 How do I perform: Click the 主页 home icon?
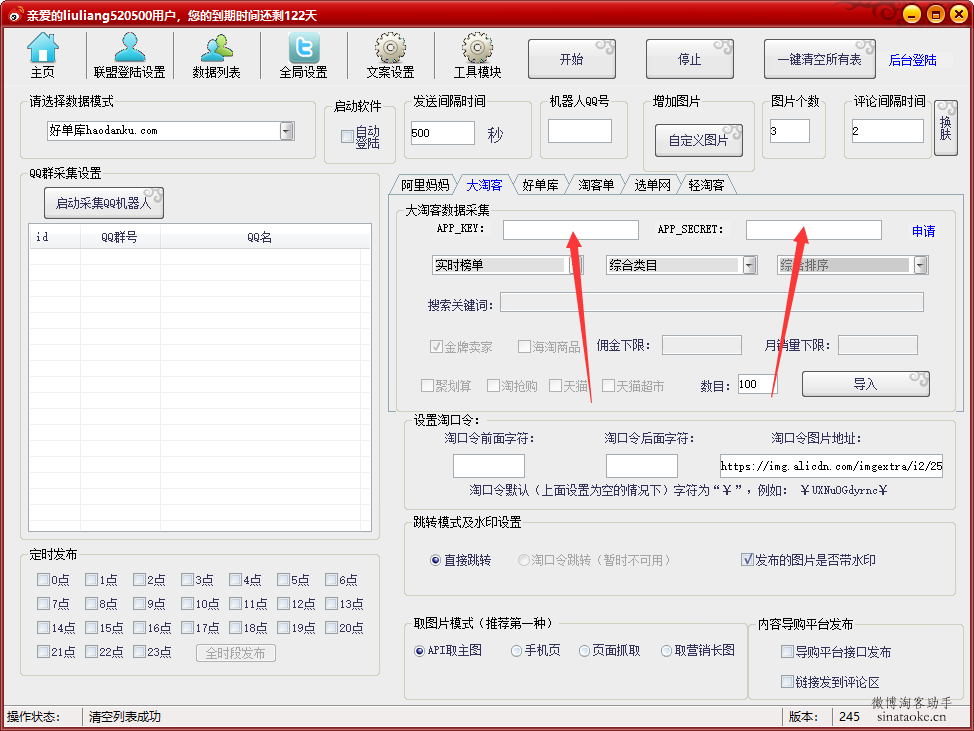[x=42, y=48]
